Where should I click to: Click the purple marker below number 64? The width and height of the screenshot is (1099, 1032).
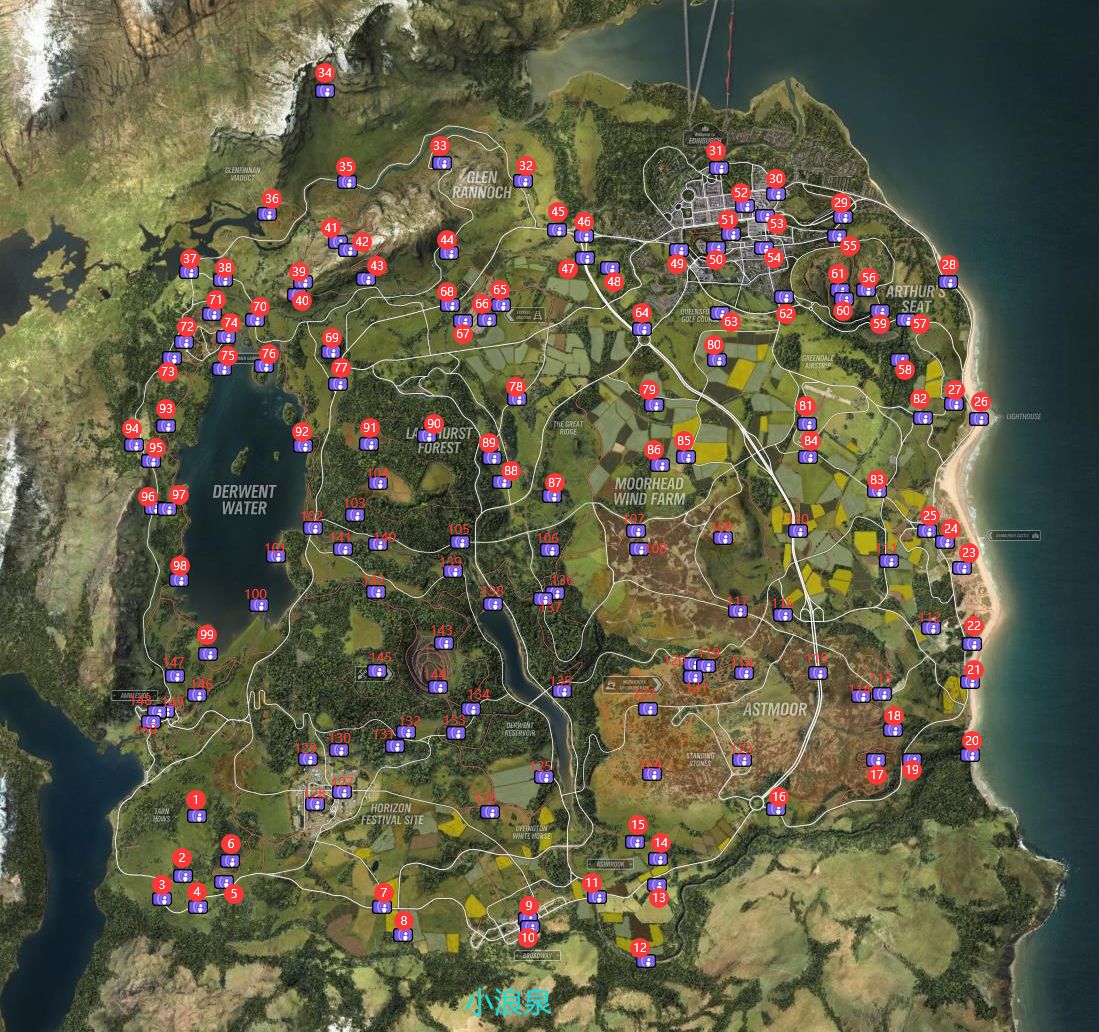coord(642,329)
